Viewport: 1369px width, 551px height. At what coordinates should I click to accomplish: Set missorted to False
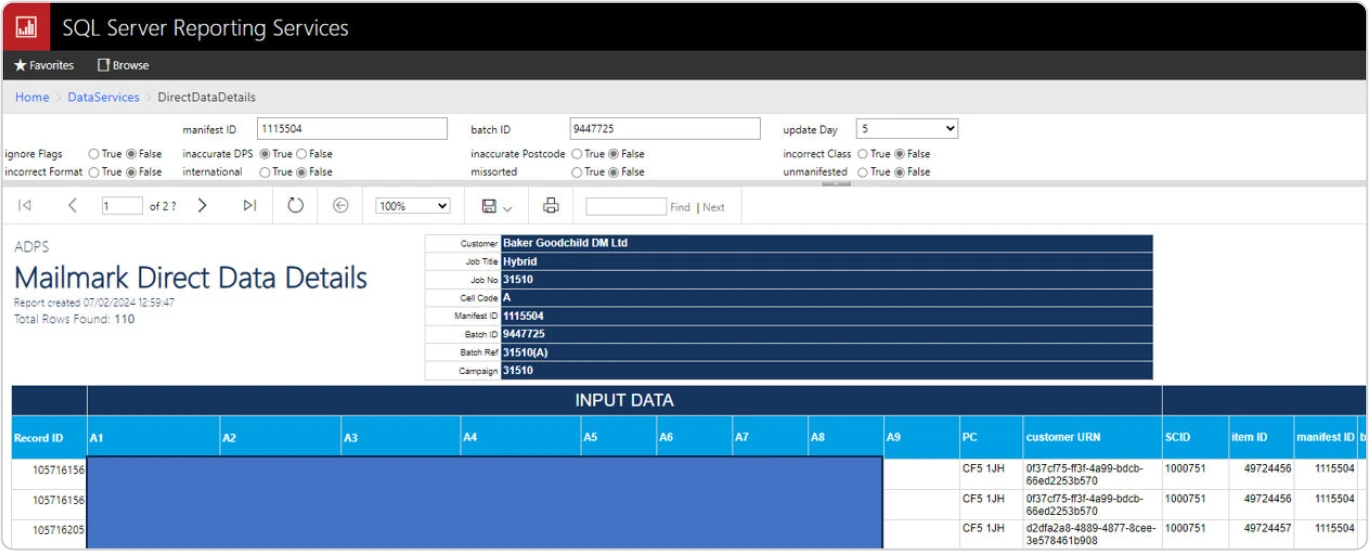click(x=614, y=172)
